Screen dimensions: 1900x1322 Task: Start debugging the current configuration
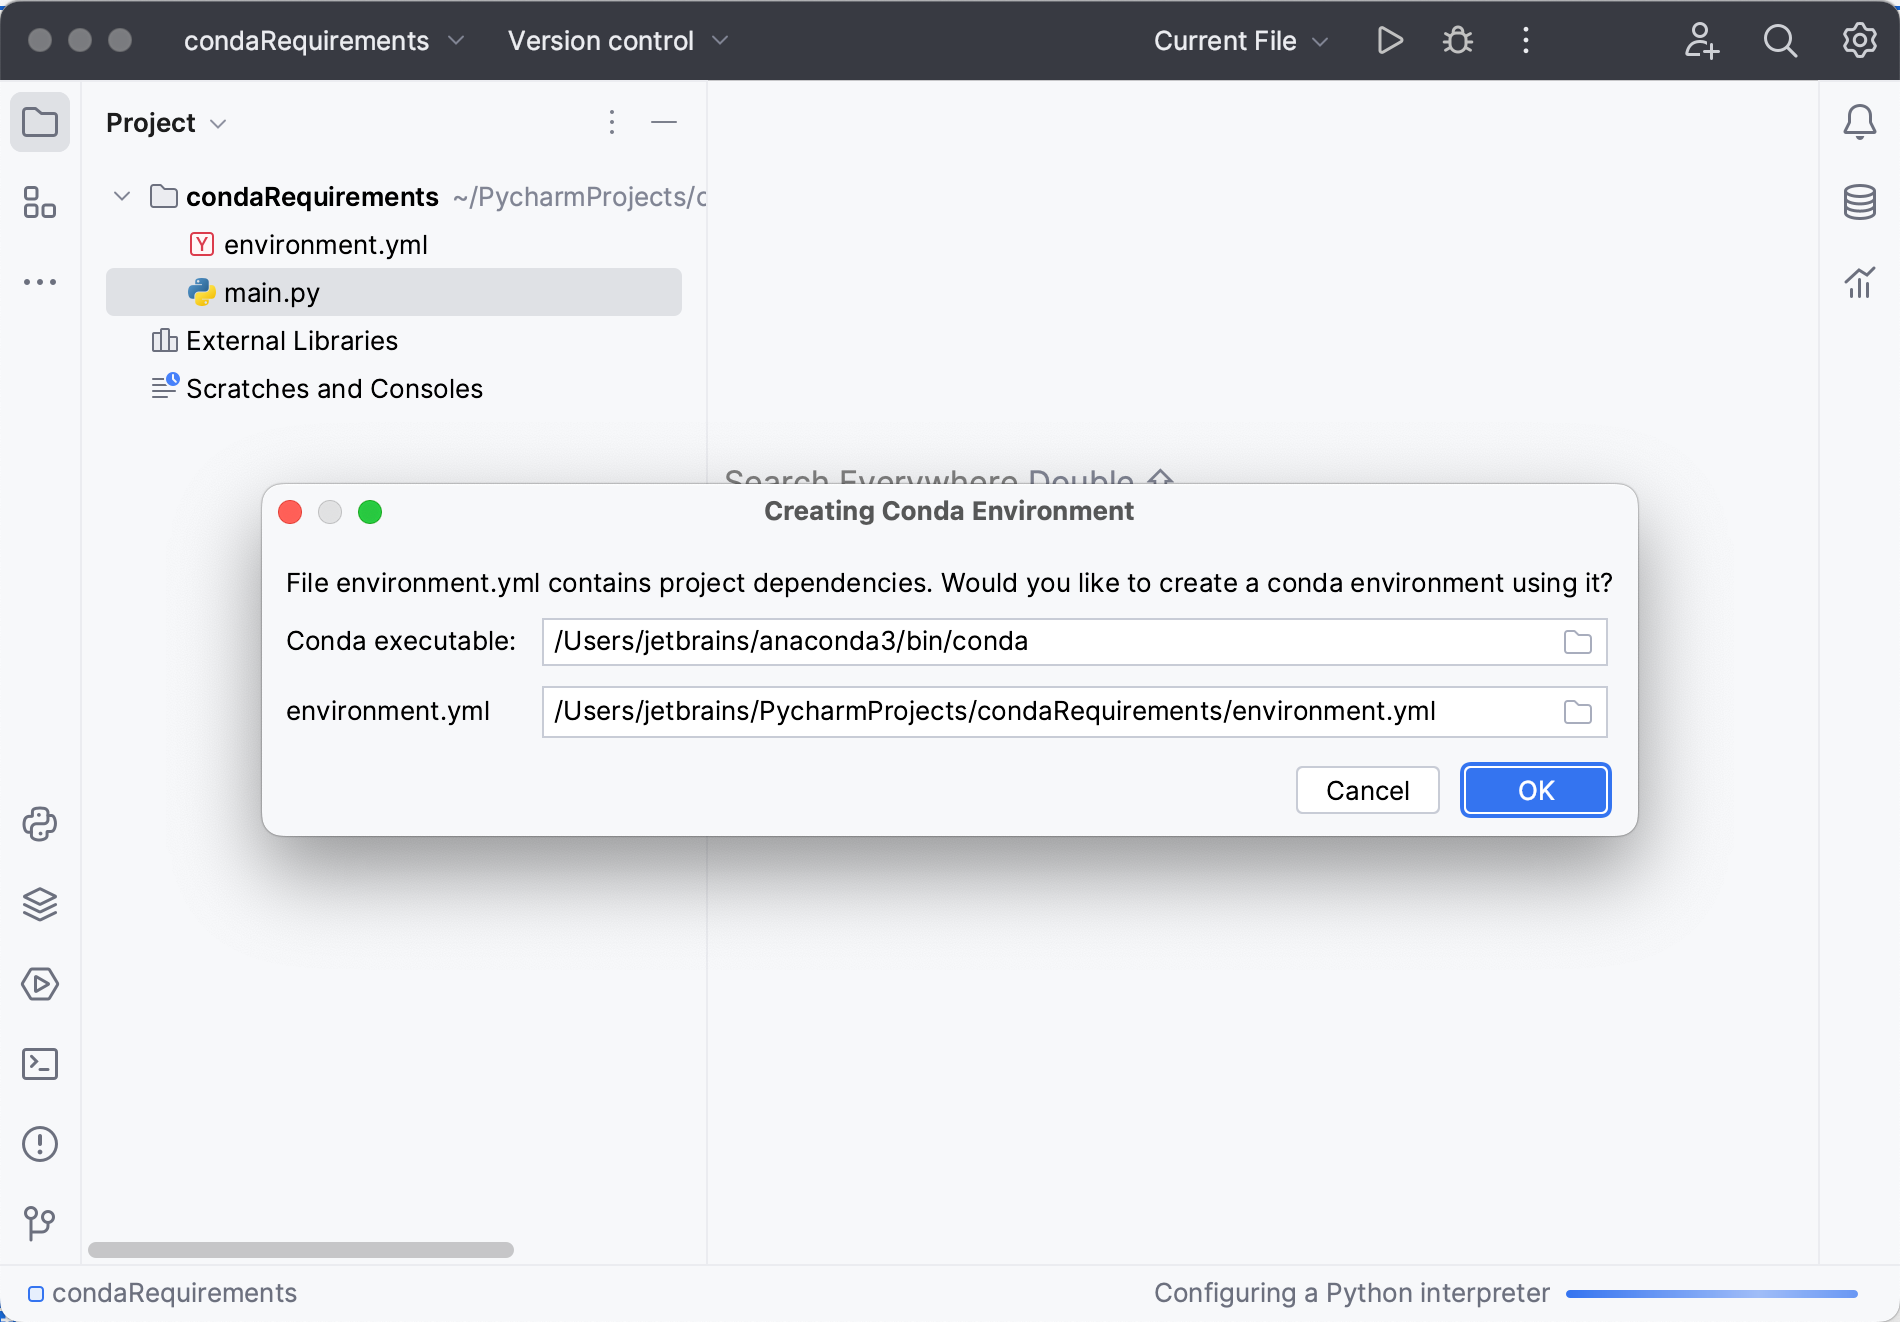(x=1457, y=40)
